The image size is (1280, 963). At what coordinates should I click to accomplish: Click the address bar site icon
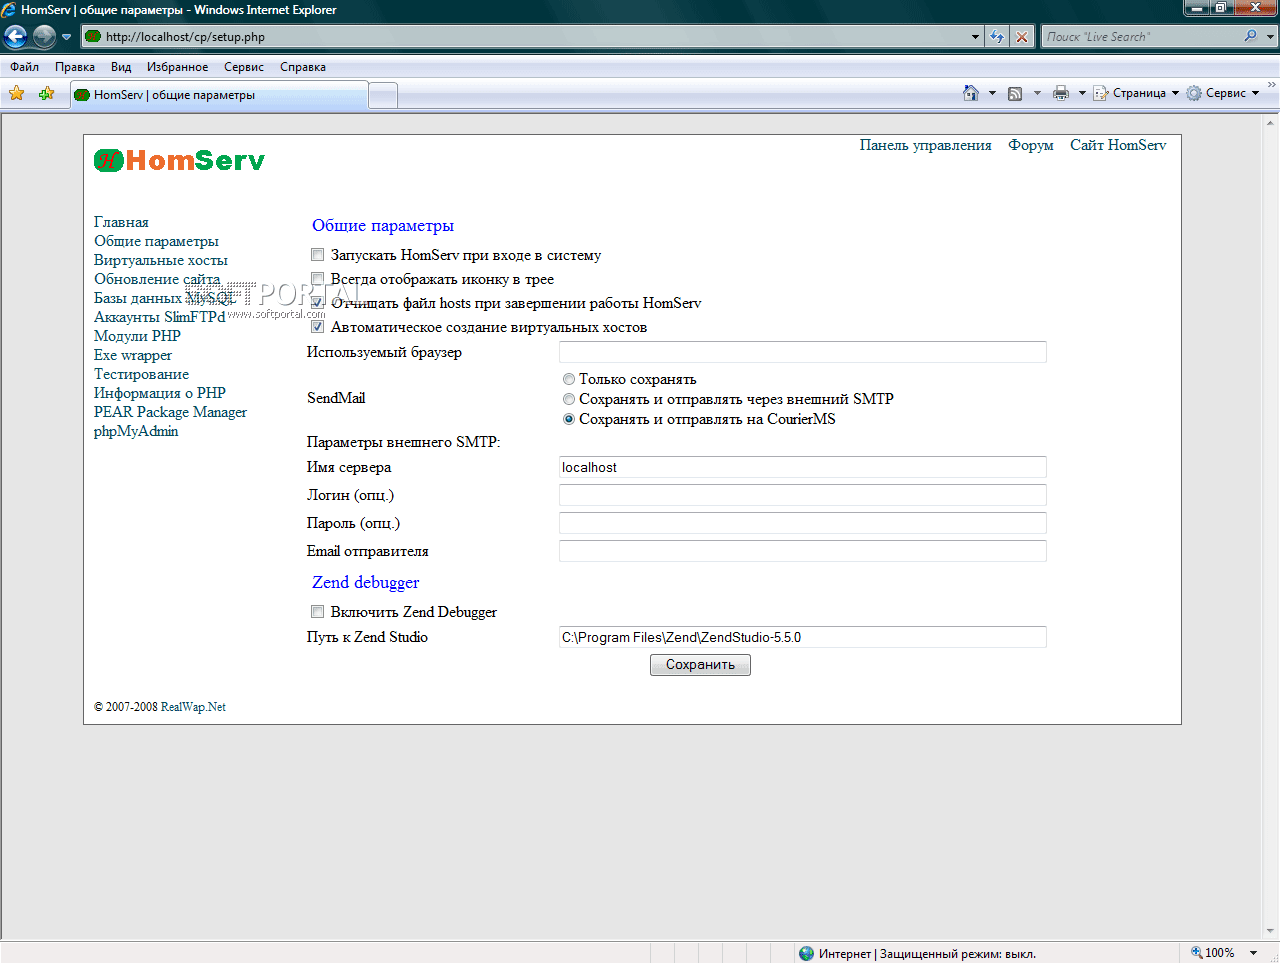click(93, 37)
